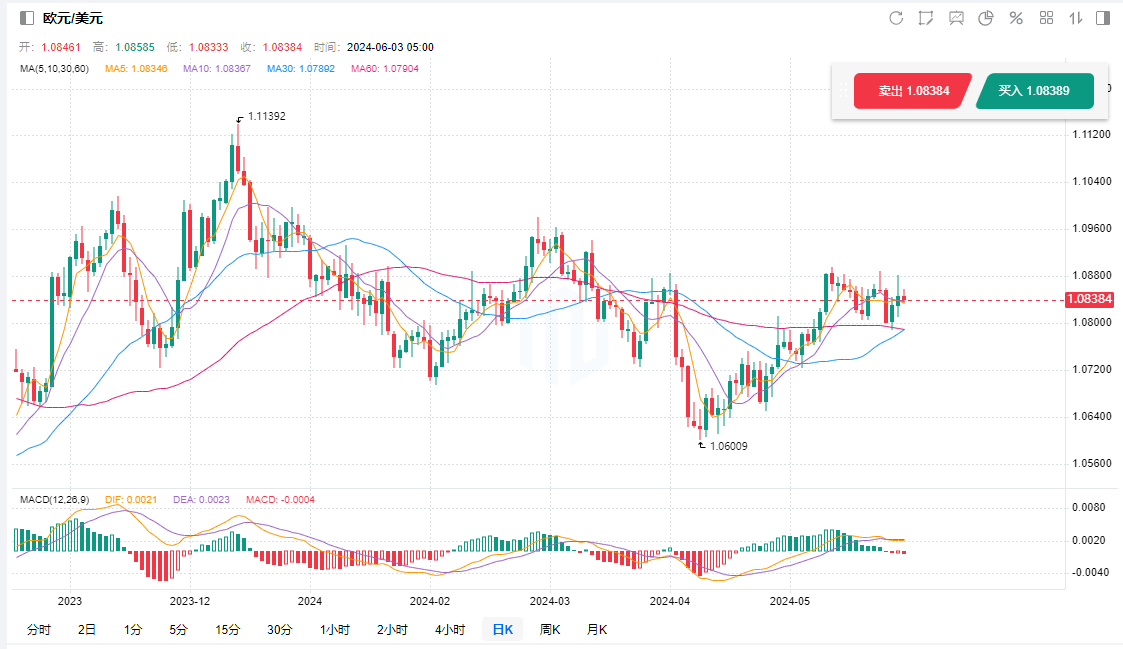This screenshot has height=649, width=1123.
Task: Choose the 4小时 timeframe
Action: [x=449, y=629]
